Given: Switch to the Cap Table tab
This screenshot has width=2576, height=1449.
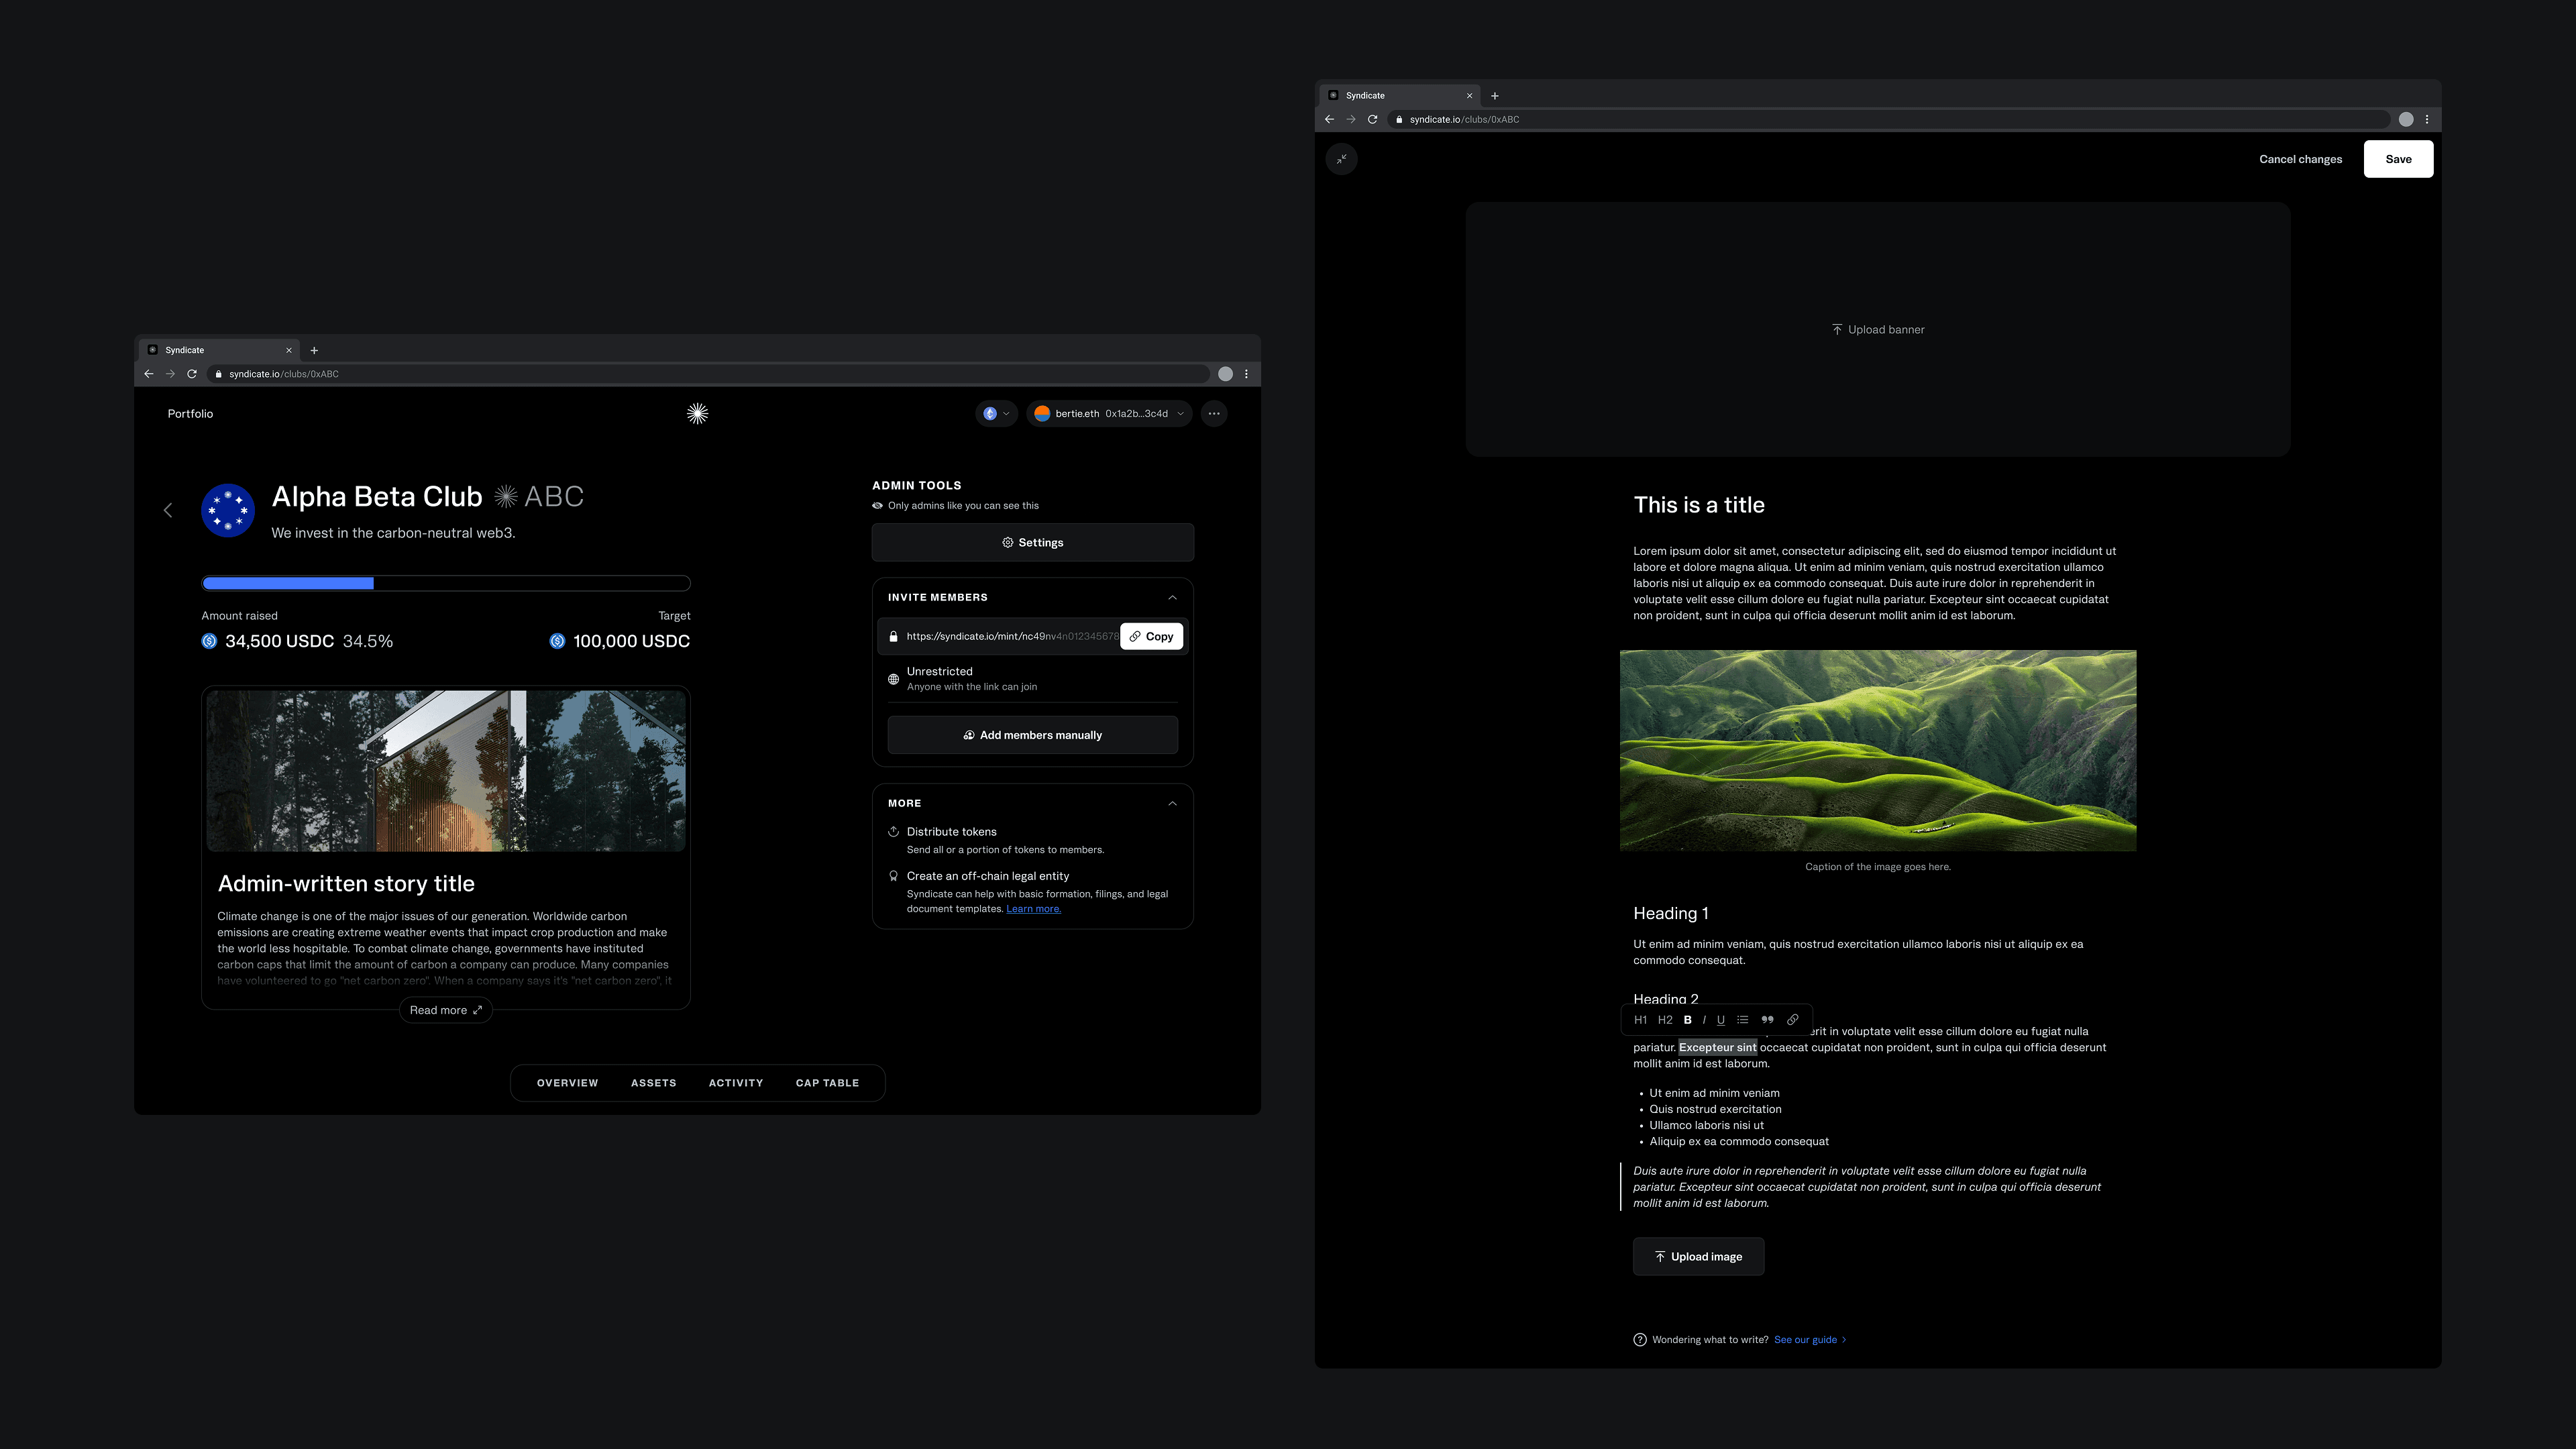Looking at the screenshot, I should tap(827, 1083).
